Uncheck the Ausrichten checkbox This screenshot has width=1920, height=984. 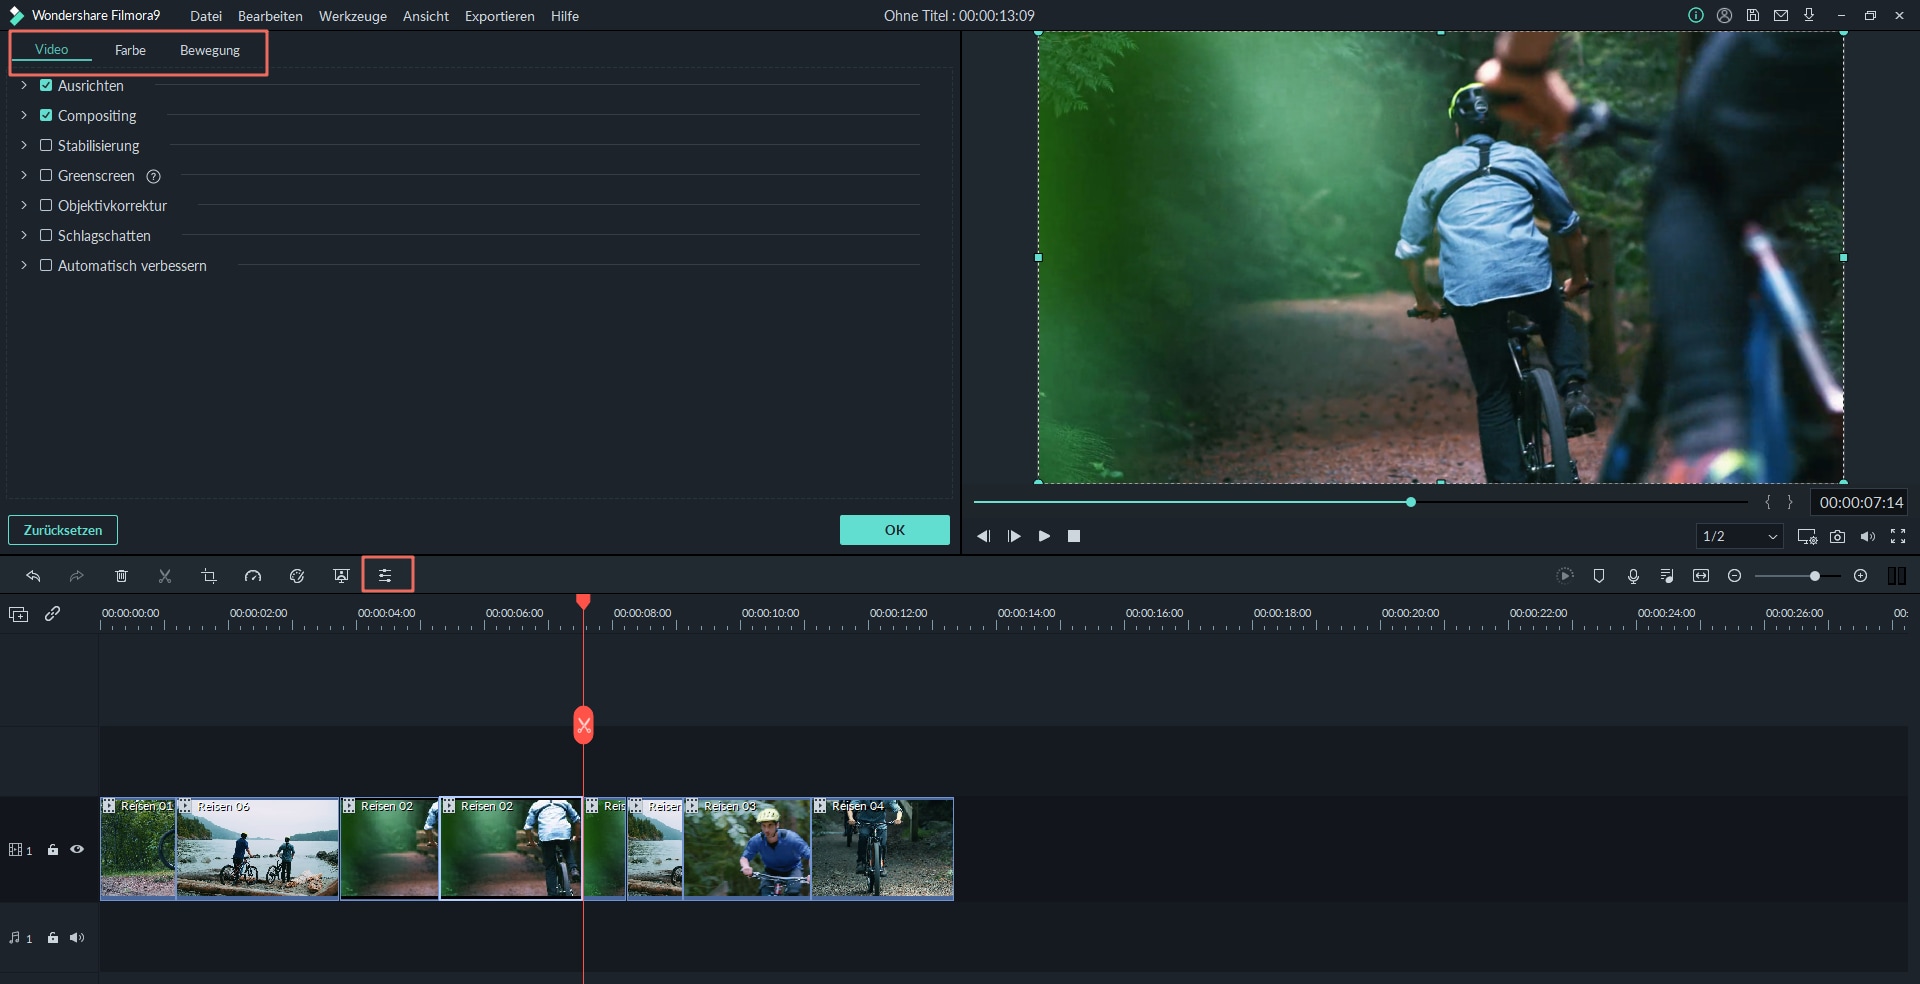[x=46, y=86]
